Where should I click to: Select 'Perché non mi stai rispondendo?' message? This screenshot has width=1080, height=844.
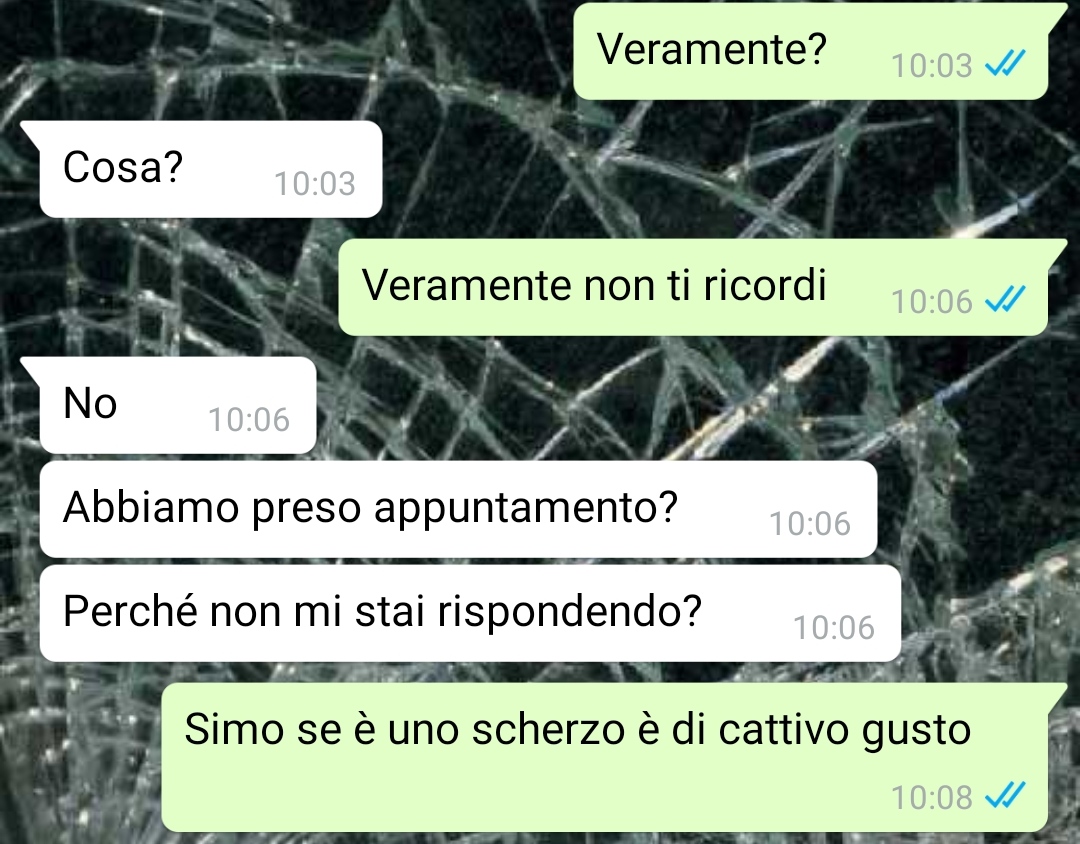pyautogui.click(x=470, y=613)
